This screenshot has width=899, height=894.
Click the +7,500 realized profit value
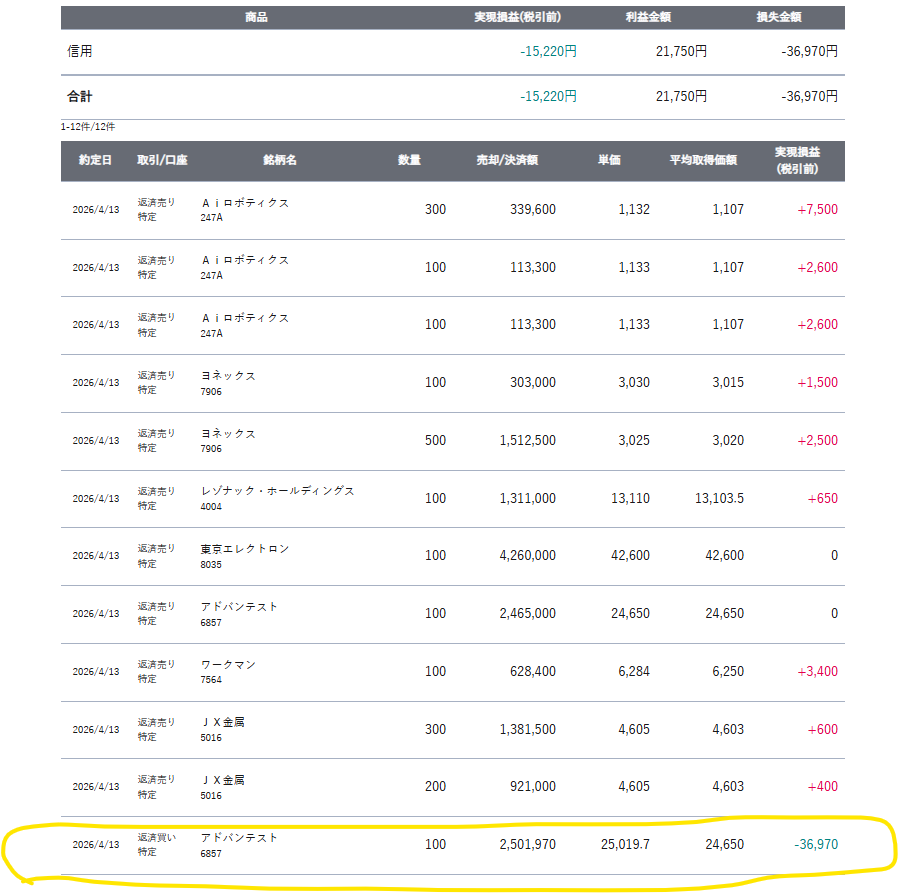(x=817, y=210)
